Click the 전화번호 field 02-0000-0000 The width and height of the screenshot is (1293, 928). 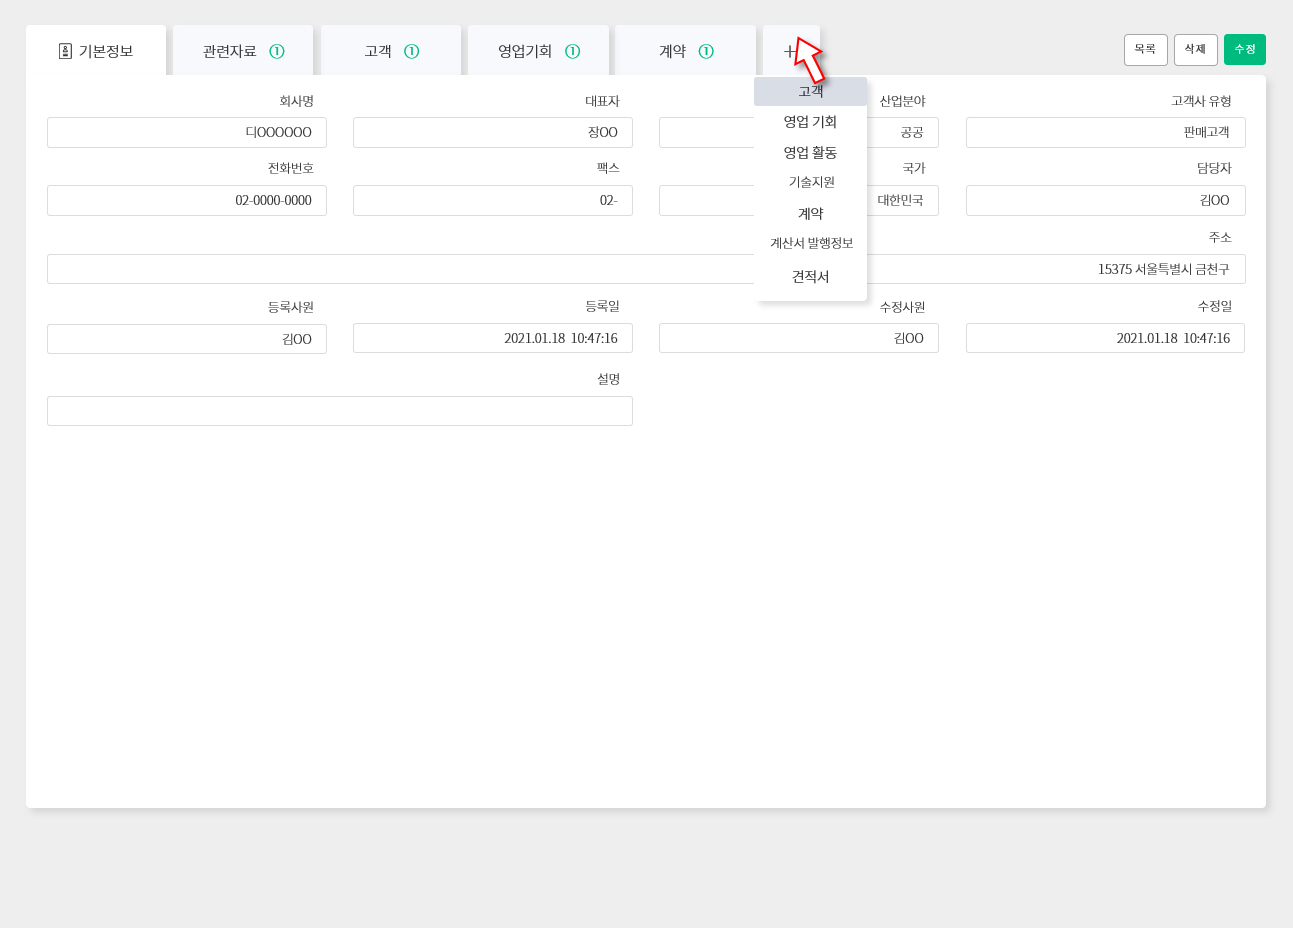pos(187,200)
